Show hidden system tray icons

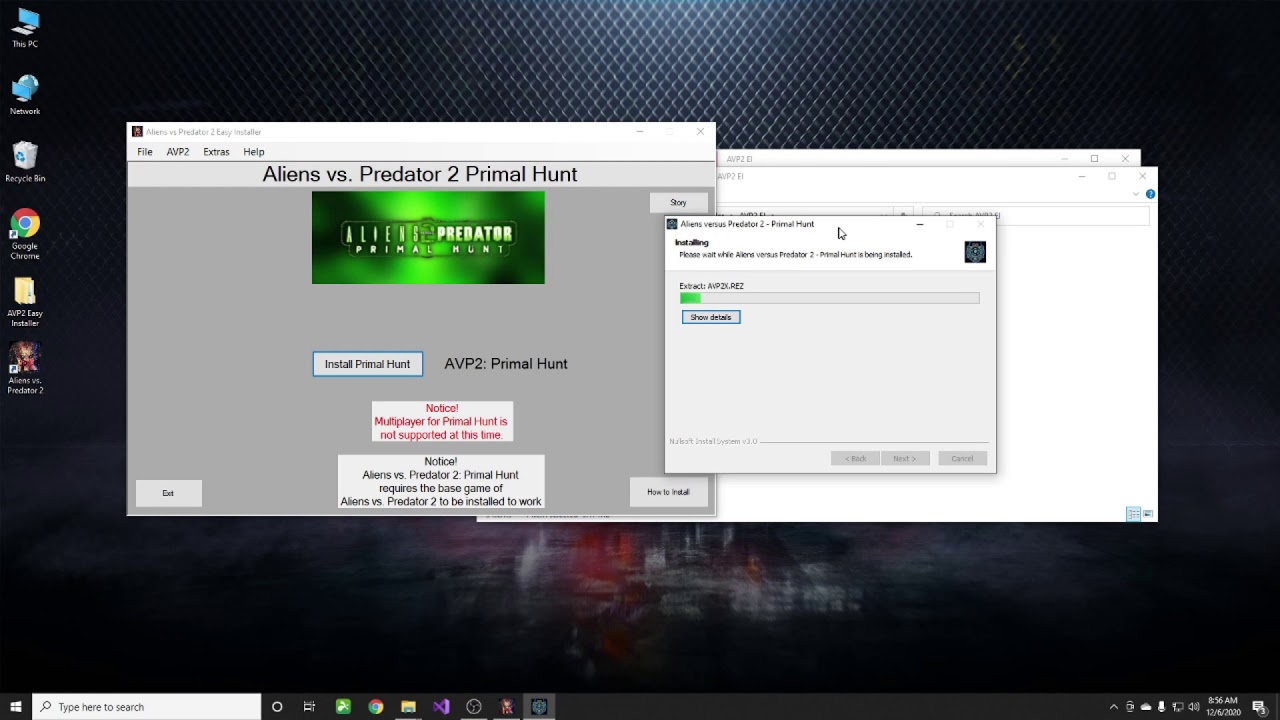tap(1114, 707)
